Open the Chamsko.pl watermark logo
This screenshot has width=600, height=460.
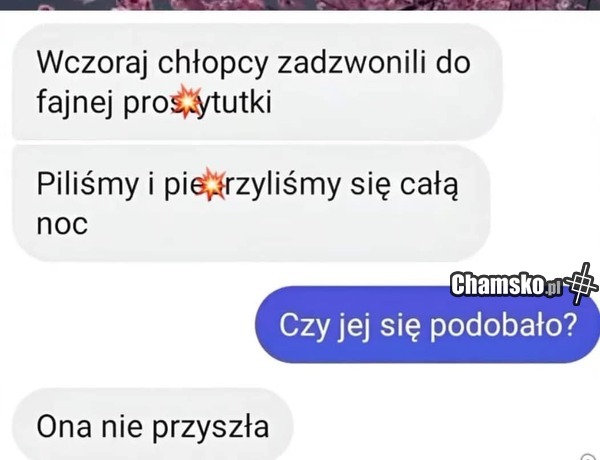523,284
